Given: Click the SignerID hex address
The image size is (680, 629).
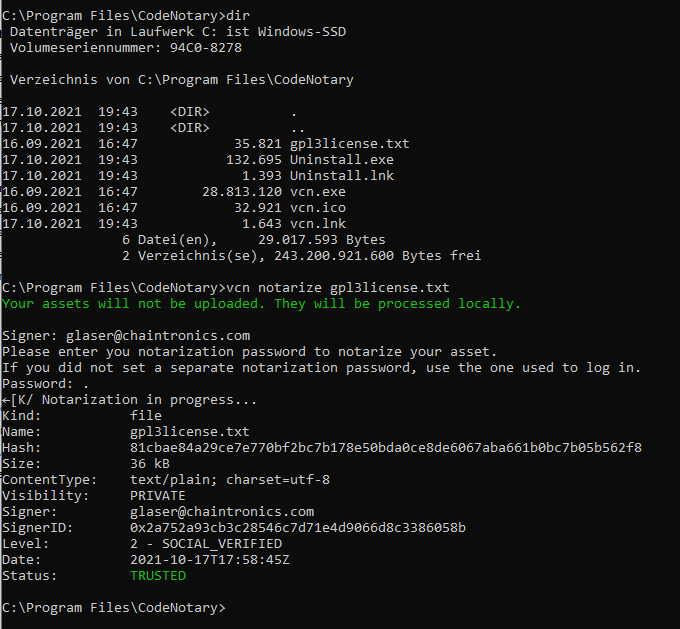Looking at the screenshot, I should pyautogui.click(x=298, y=527).
